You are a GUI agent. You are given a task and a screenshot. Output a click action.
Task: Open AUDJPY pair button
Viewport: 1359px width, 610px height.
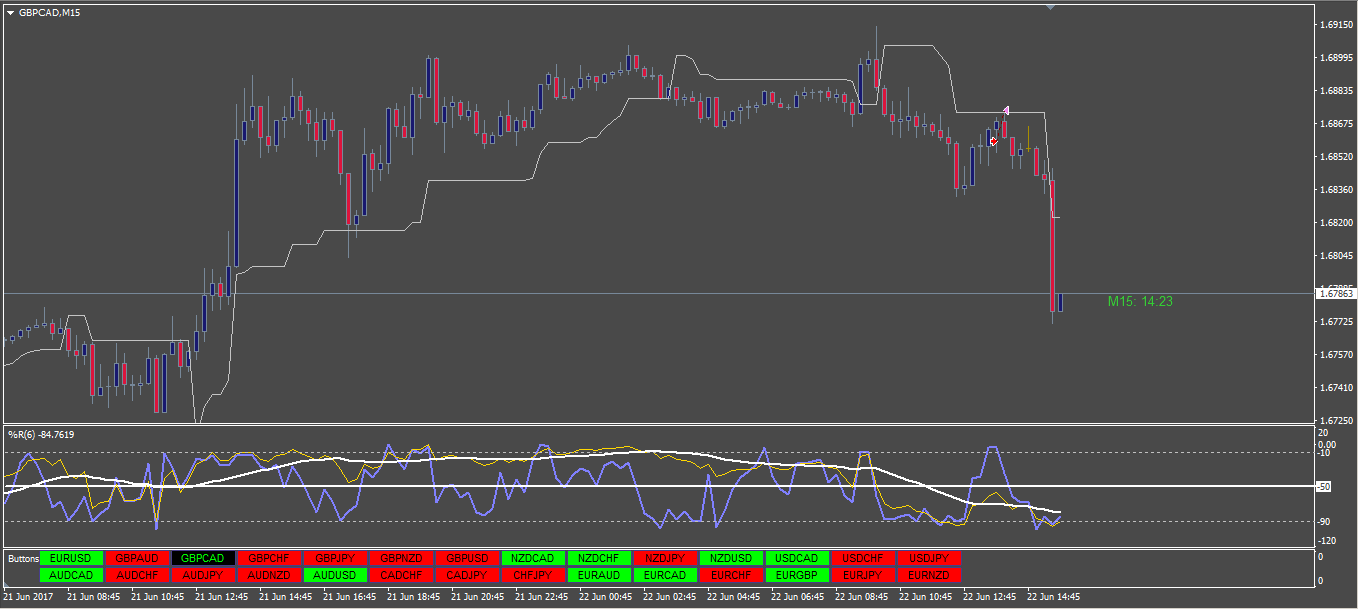click(203, 575)
